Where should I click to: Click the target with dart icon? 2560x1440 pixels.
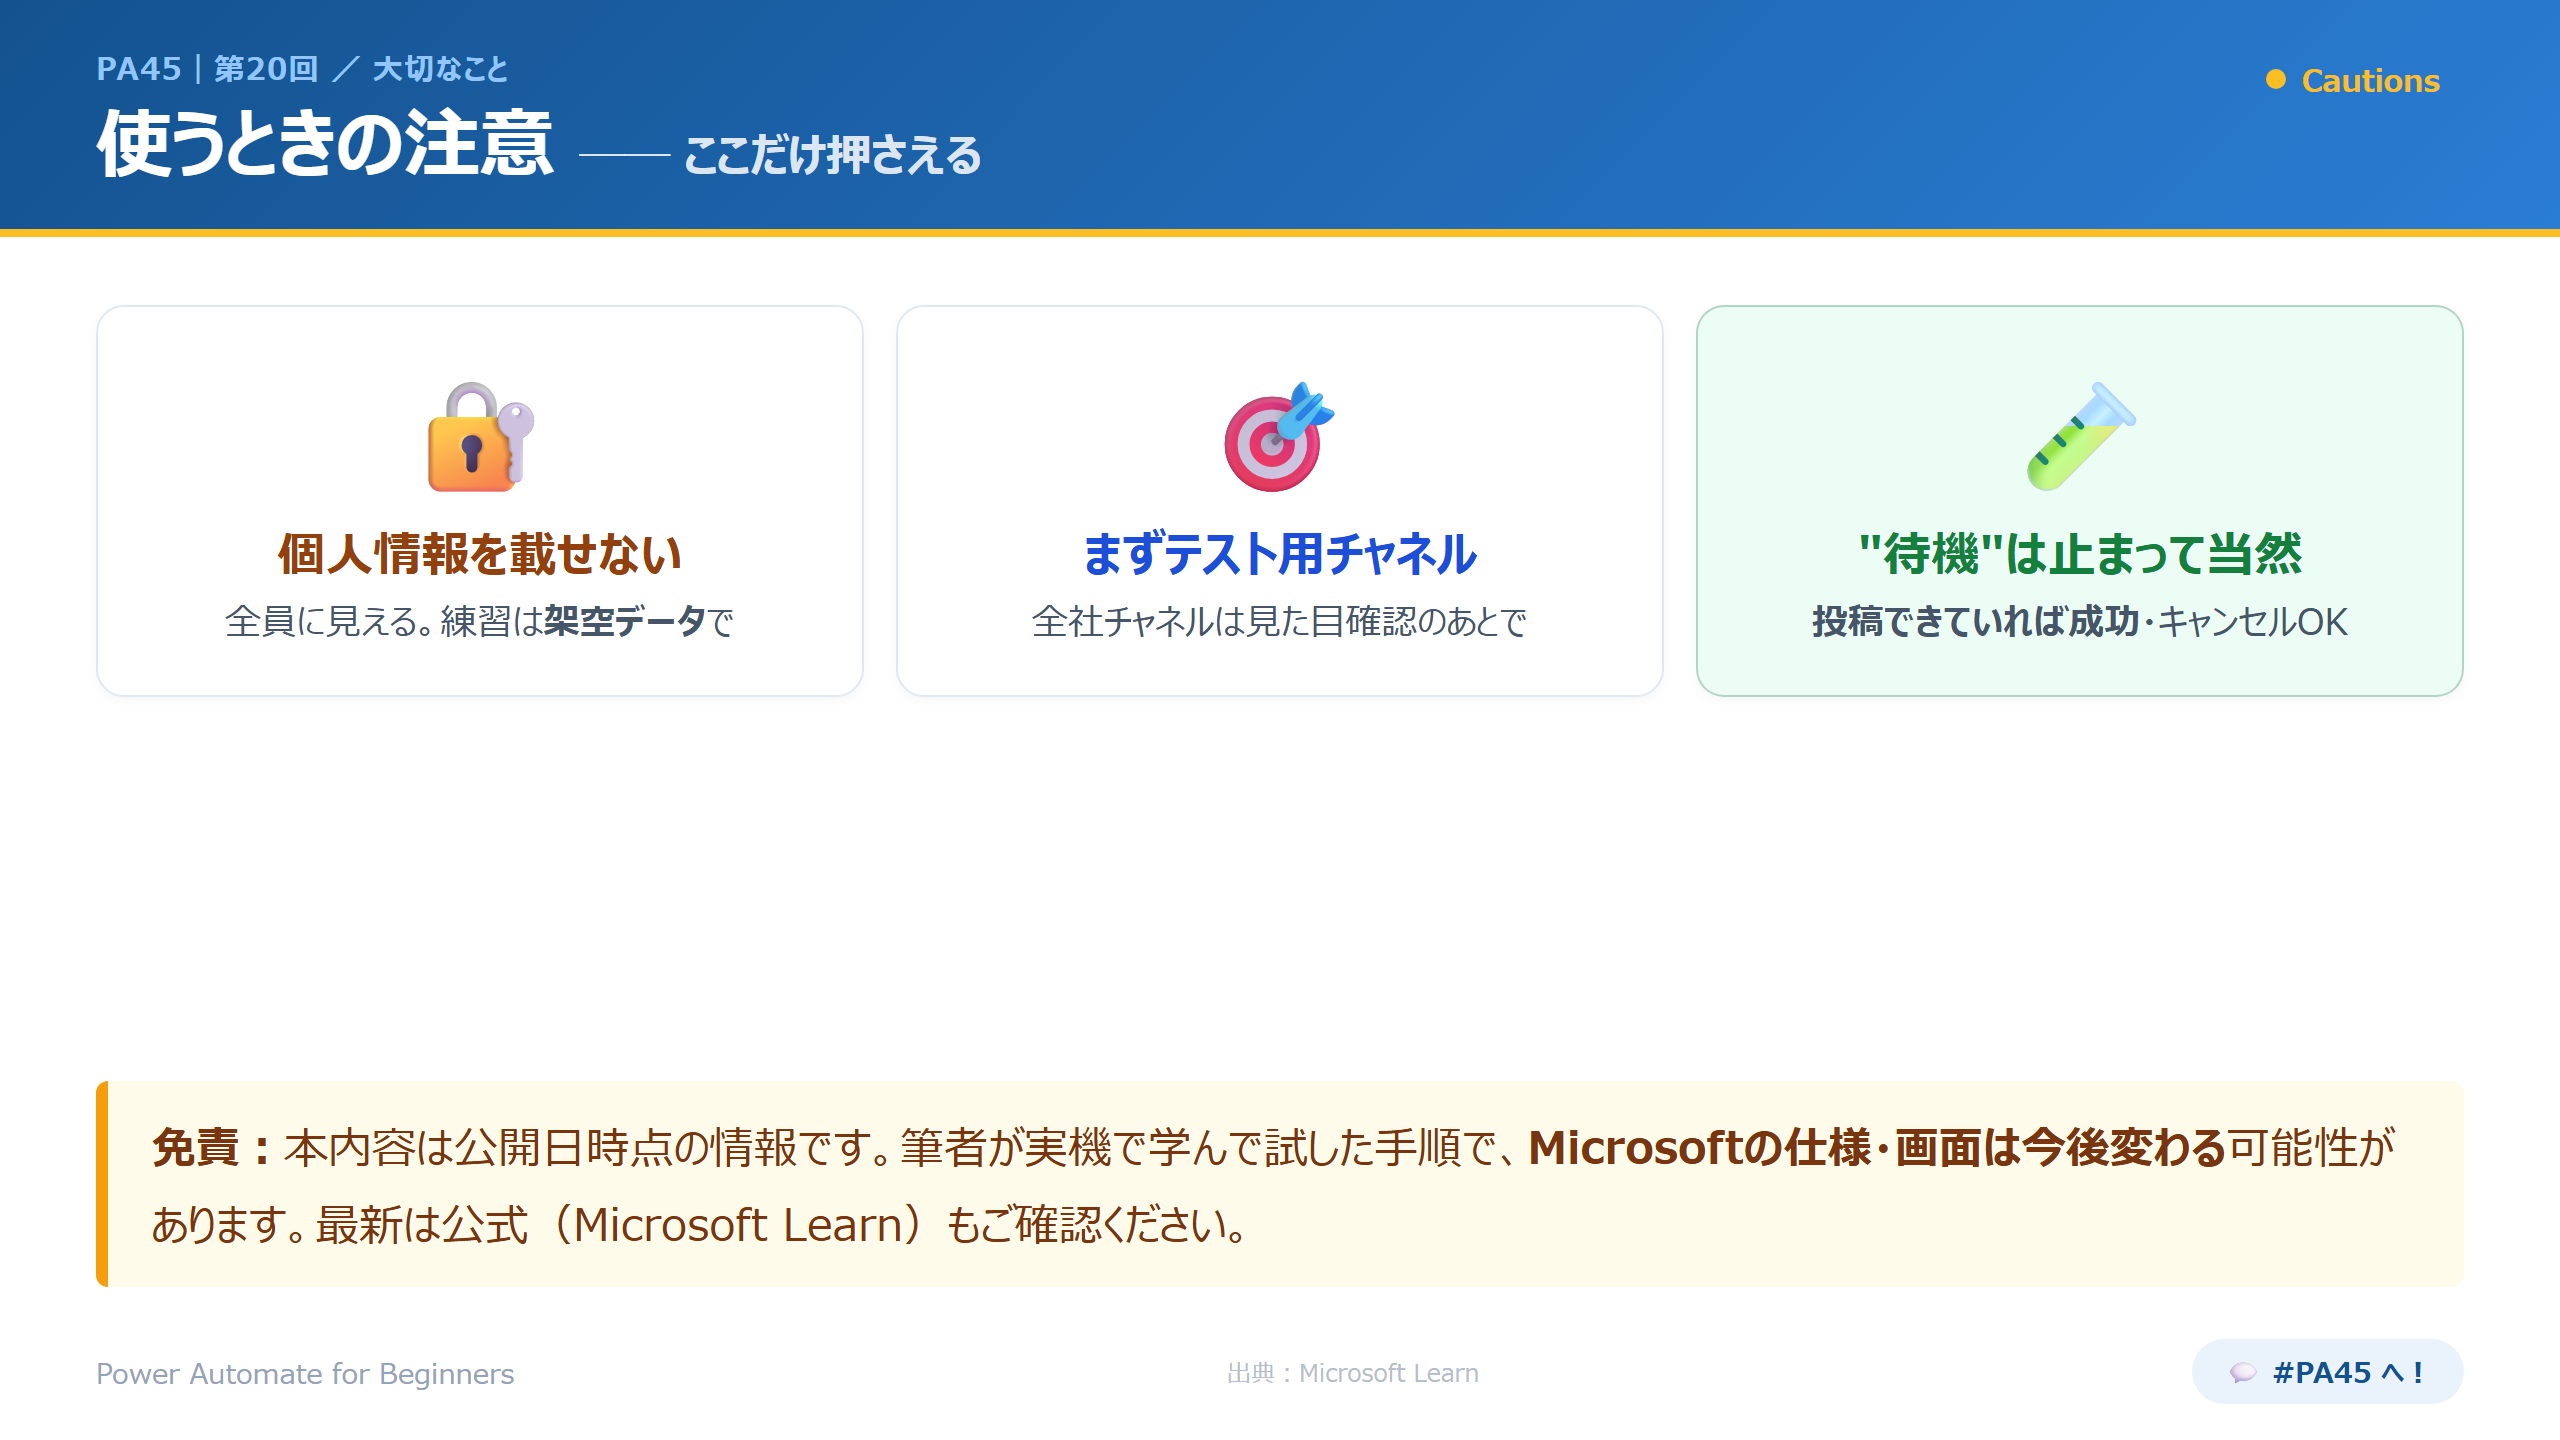coord(1280,437)
